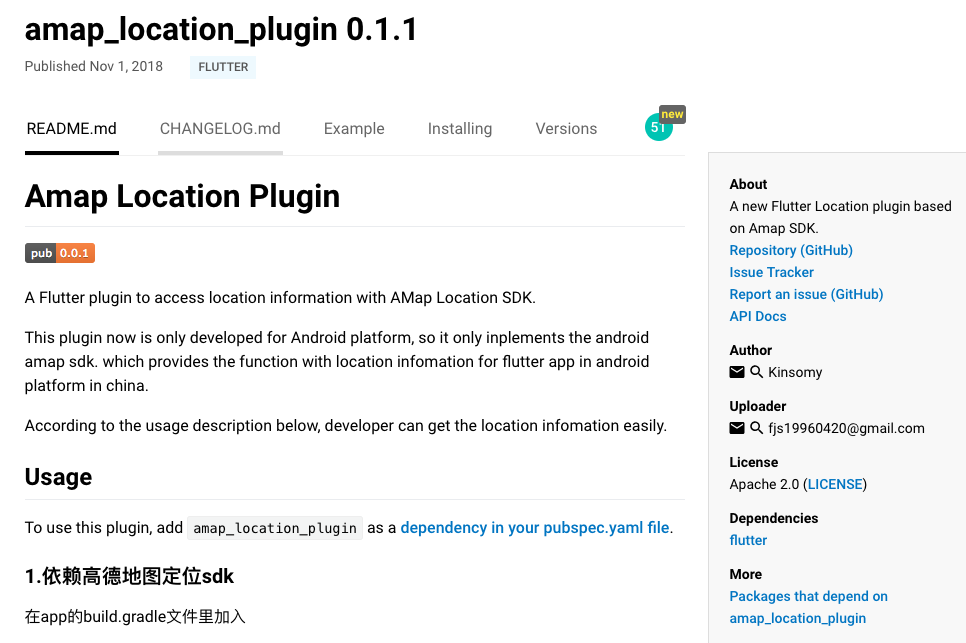966x643 pixels.
Task: Click the email icon next to fjs19960420@gmail.com
Action: pyautogui.click(x=737, y=428)
